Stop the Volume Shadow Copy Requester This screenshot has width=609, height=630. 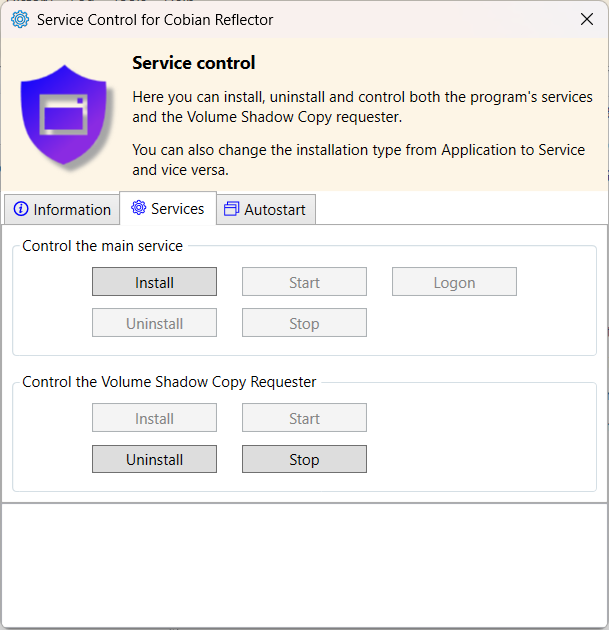pyautogui.click(x=304, y=459)
